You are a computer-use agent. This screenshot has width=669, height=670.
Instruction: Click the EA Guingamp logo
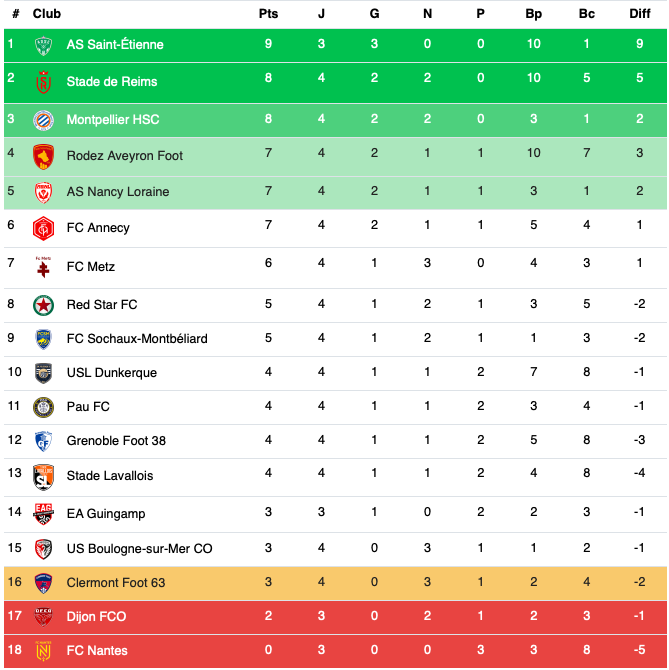click(43, 514)
